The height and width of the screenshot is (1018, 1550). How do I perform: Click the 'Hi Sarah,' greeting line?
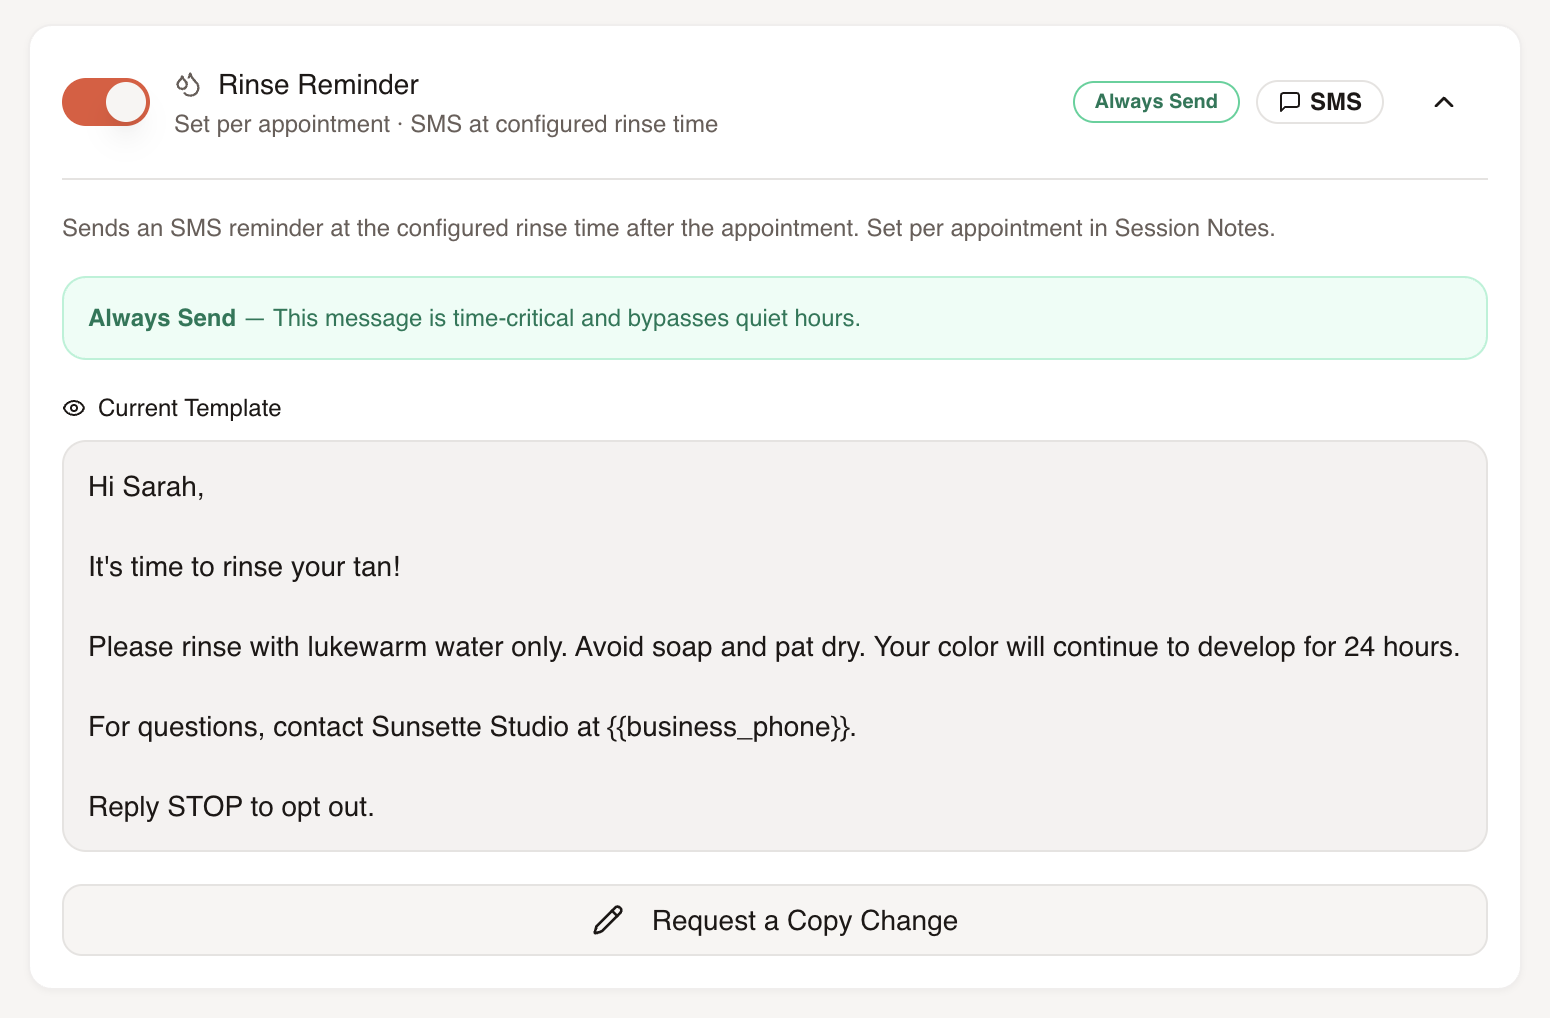click(146, 487)
